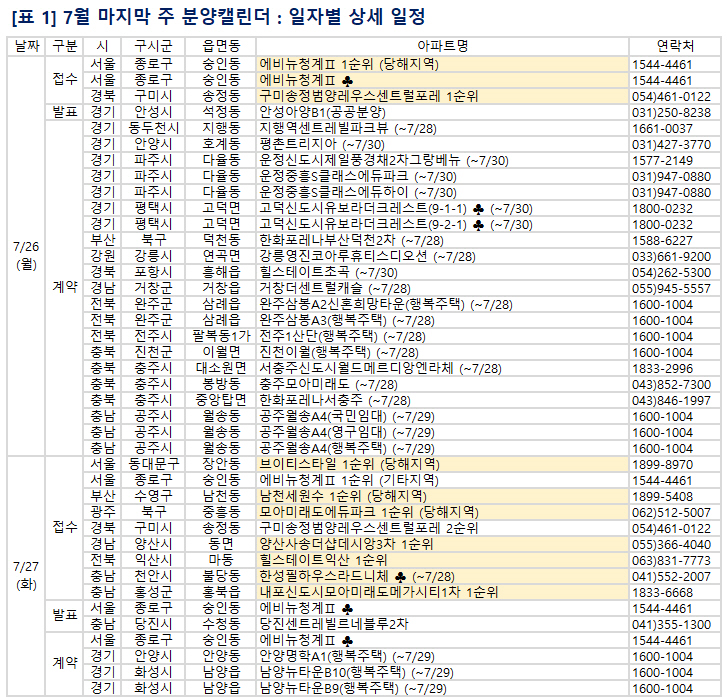Click 운정중흥S클래스에듀하이 entry

coord(357,192)
